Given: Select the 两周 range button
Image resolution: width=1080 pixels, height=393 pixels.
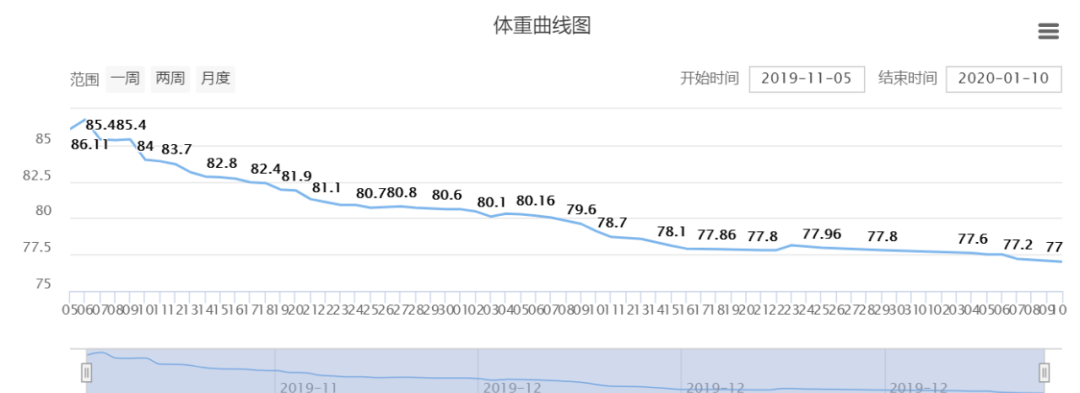Looking at the screenshot, I should (170, 79).
